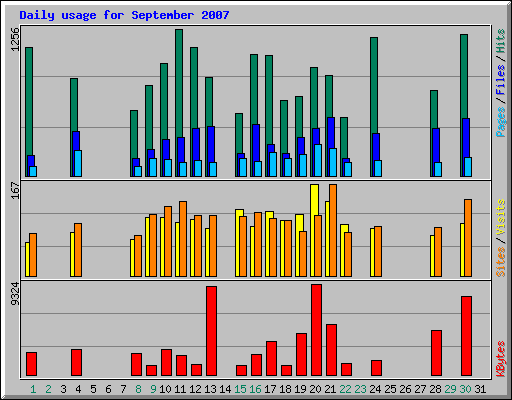This screenshot has width=512, height=400.
Task: Click day label 31 on the axis
Action: 480,389
